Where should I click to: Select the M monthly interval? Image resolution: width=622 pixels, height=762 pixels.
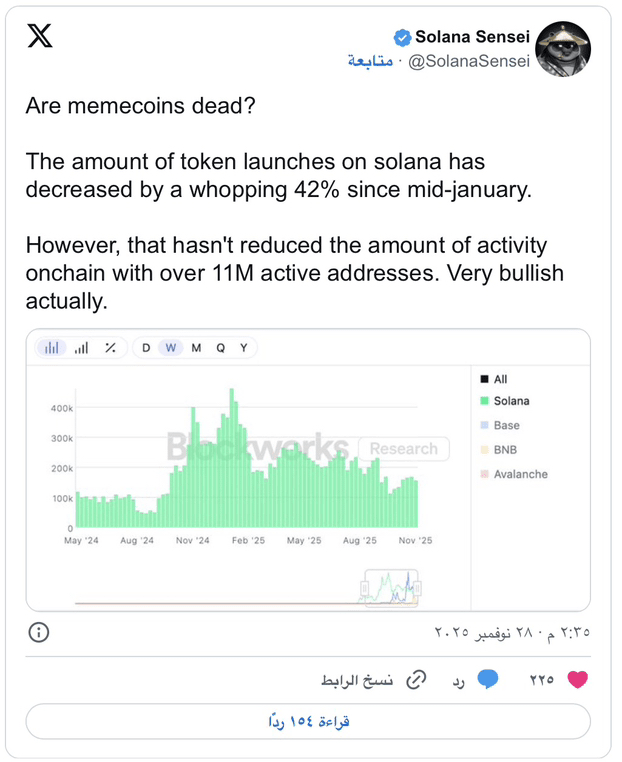(x=196, y=348)
